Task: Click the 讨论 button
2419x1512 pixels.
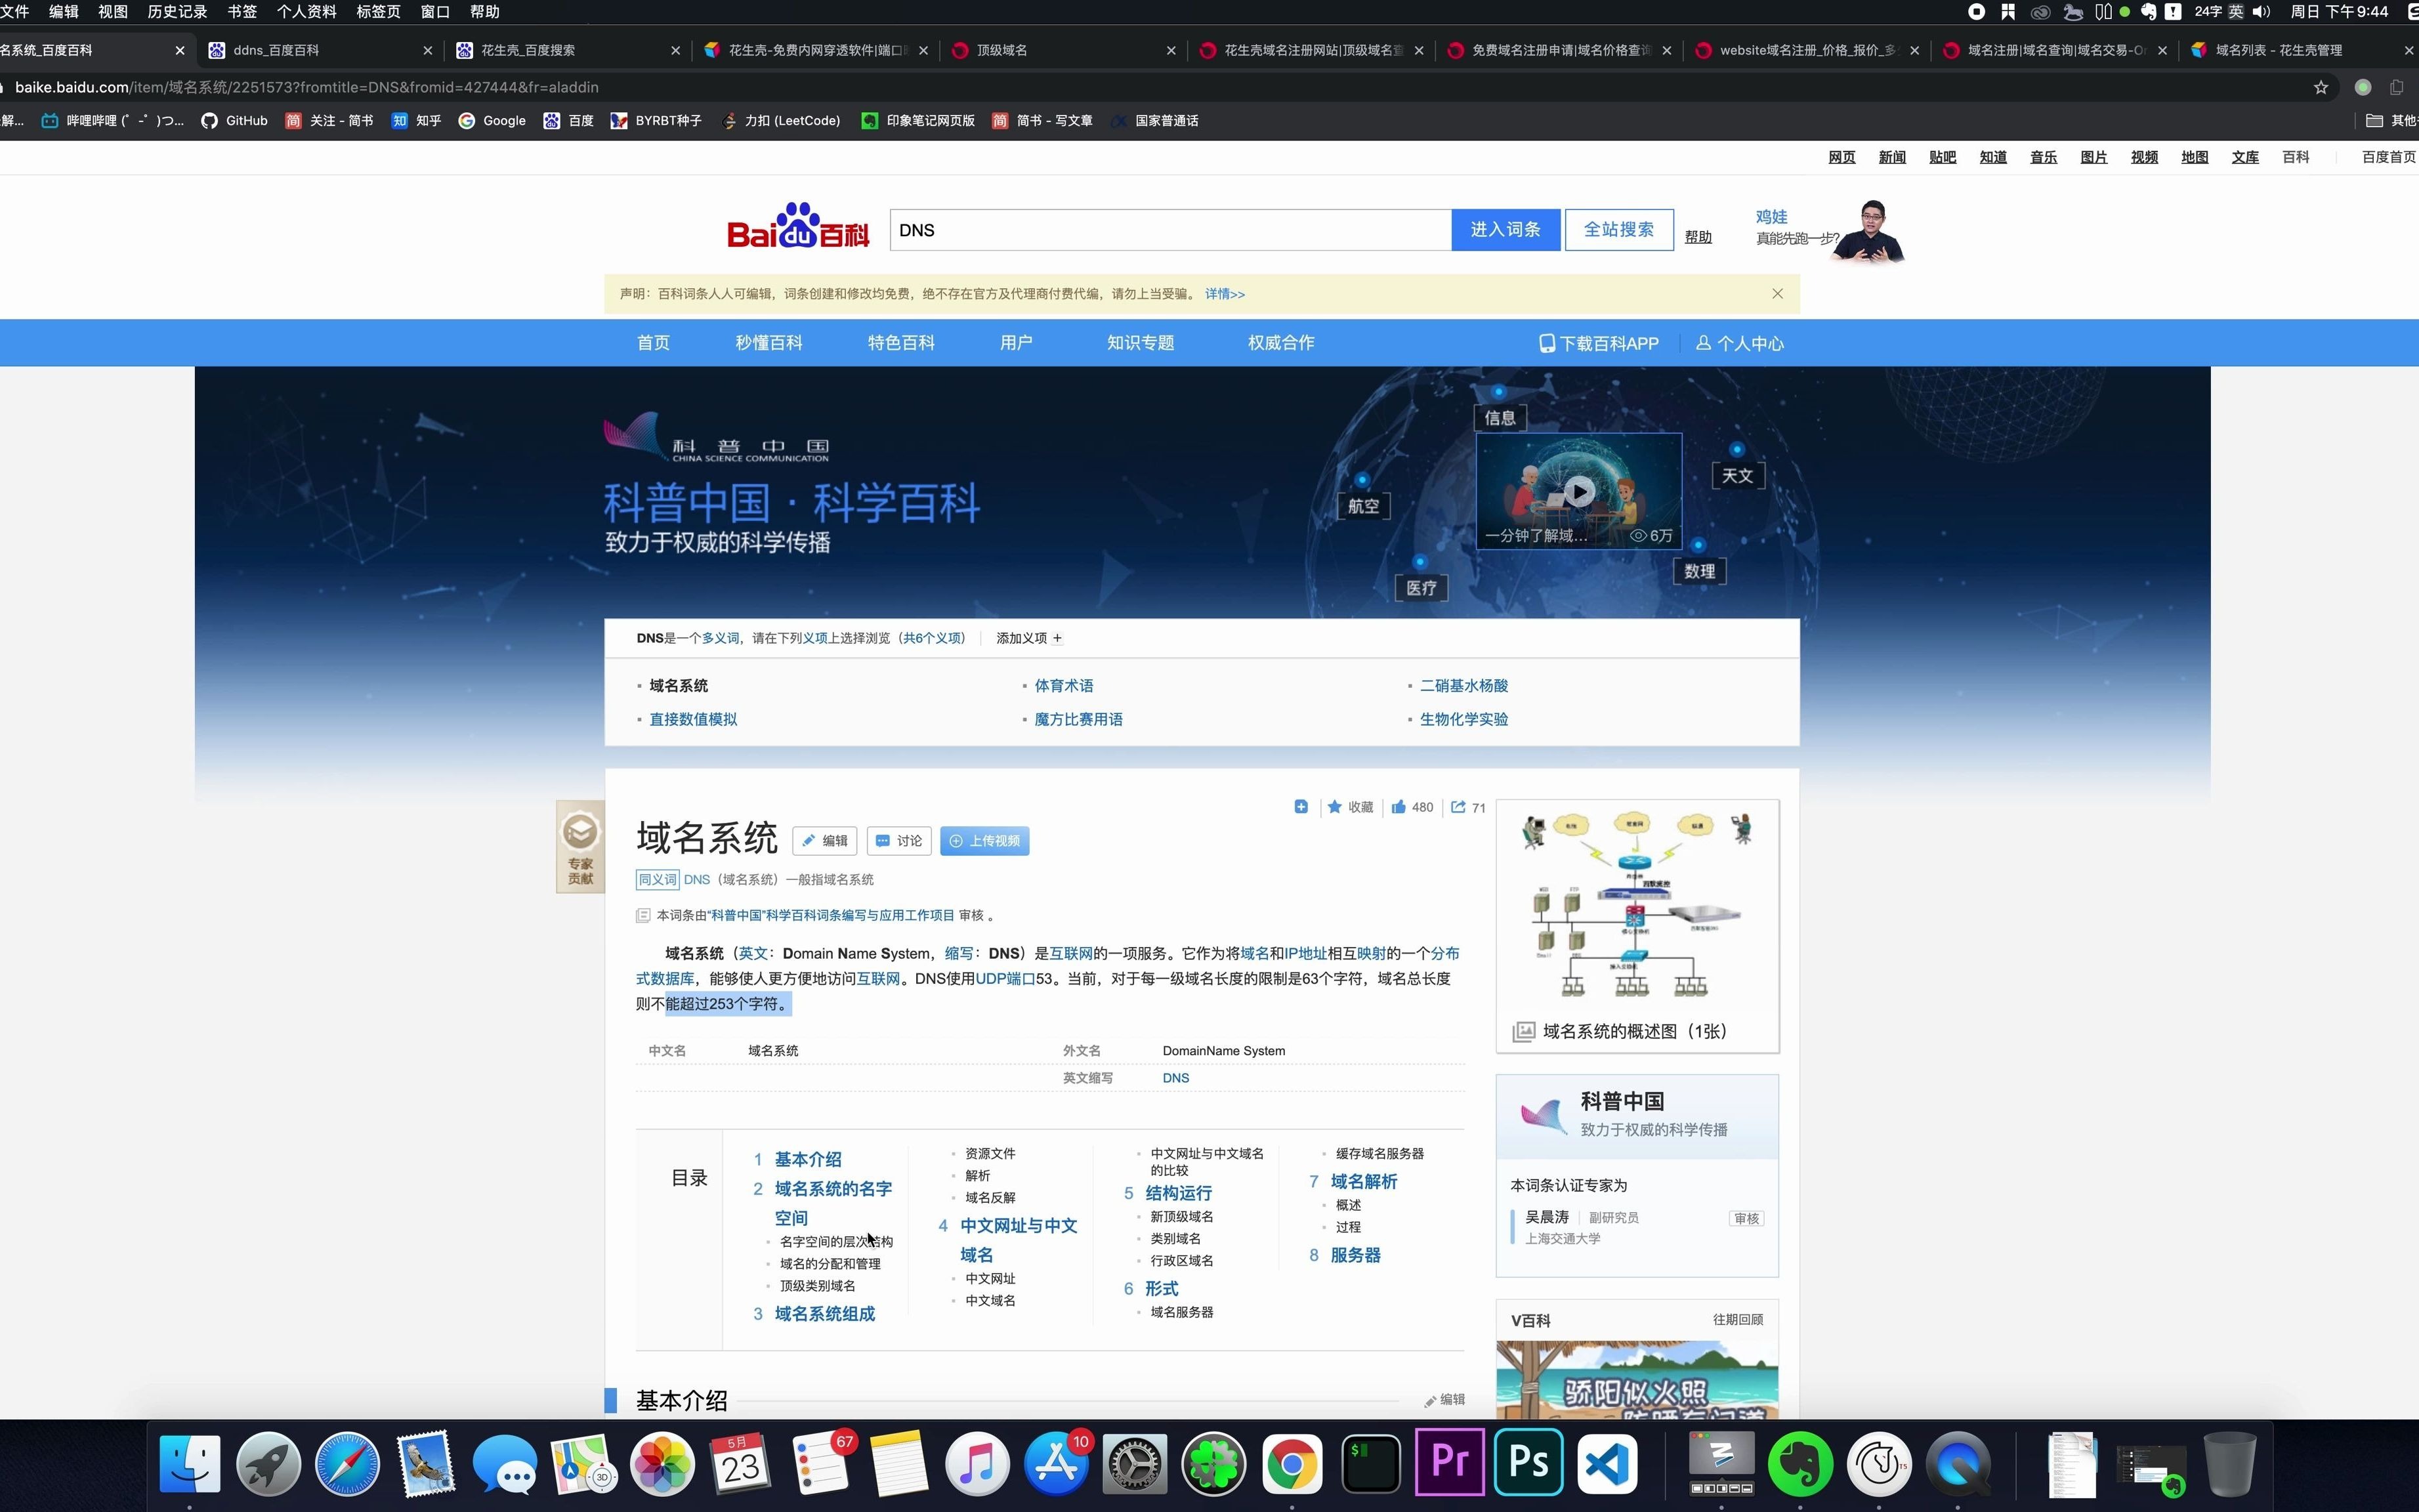Action: 899,841
